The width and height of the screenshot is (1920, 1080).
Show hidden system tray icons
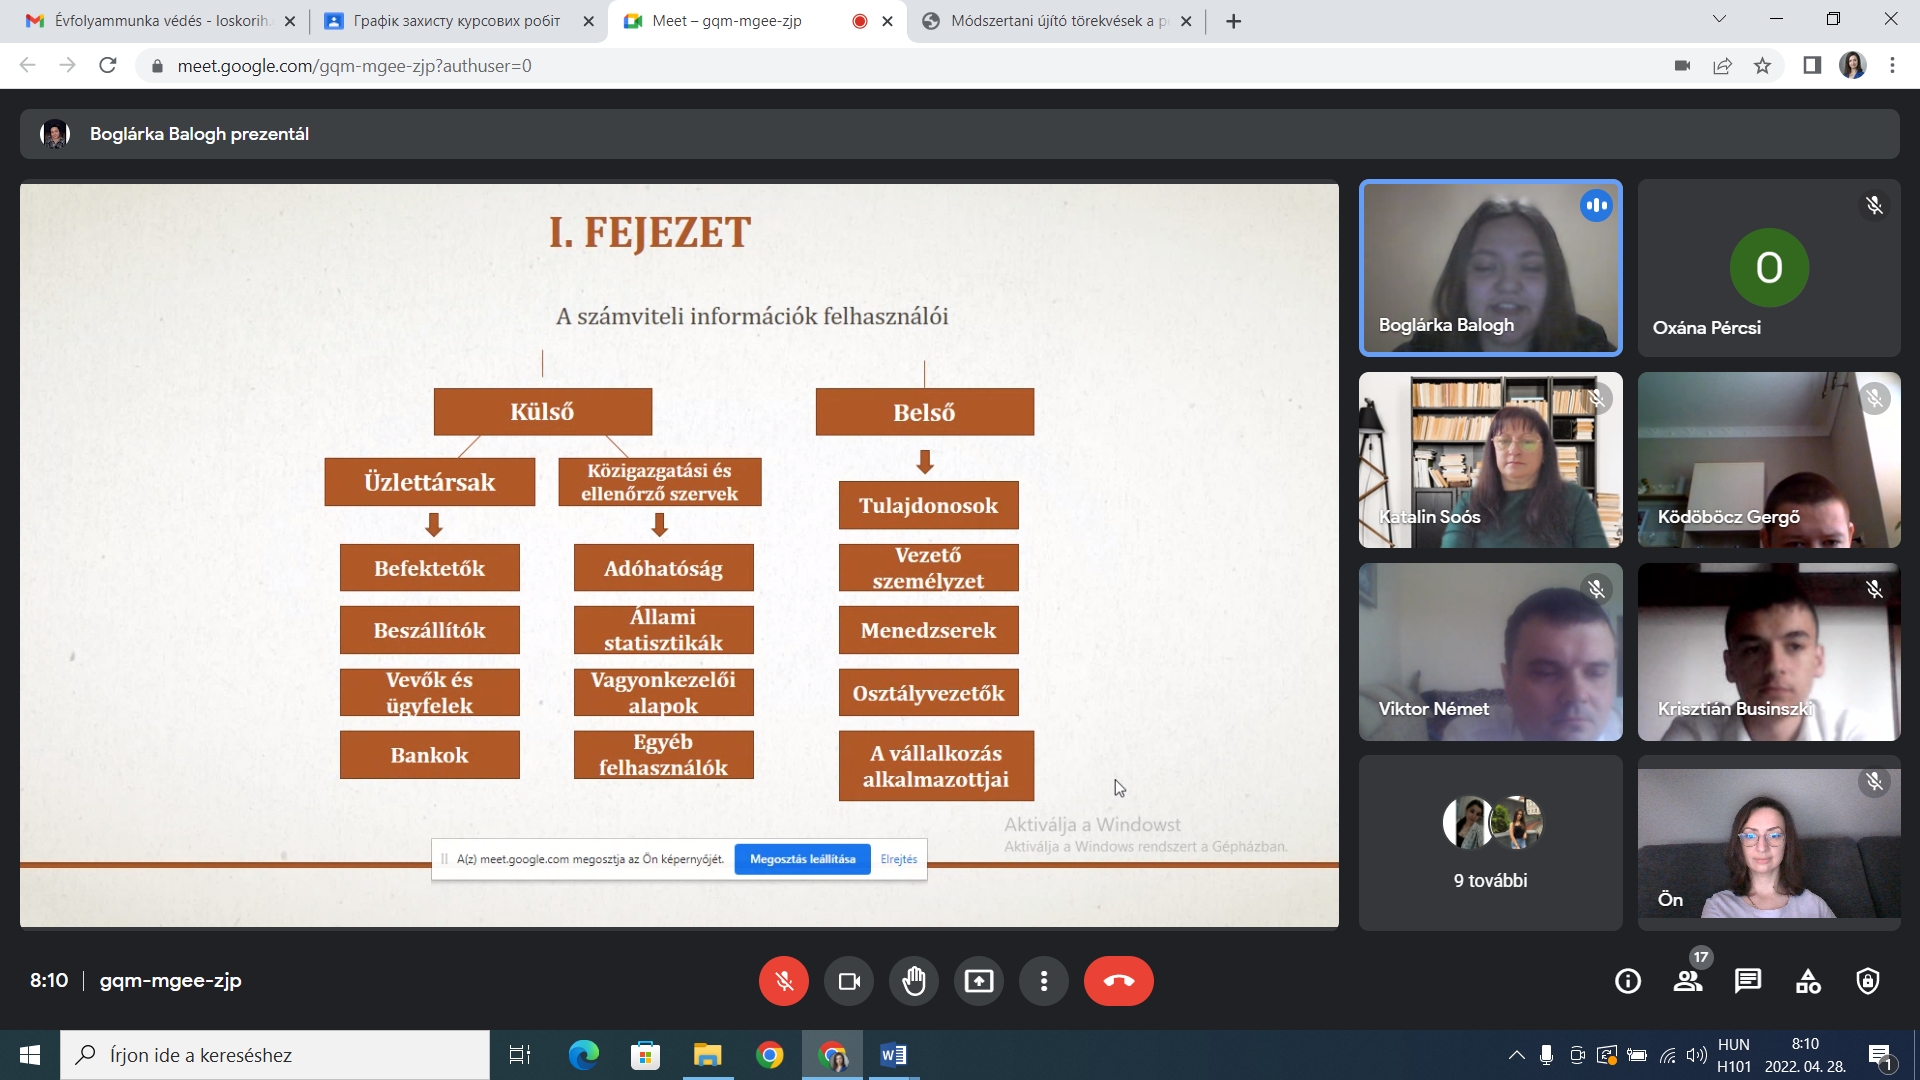(x=1516, y=1055)
